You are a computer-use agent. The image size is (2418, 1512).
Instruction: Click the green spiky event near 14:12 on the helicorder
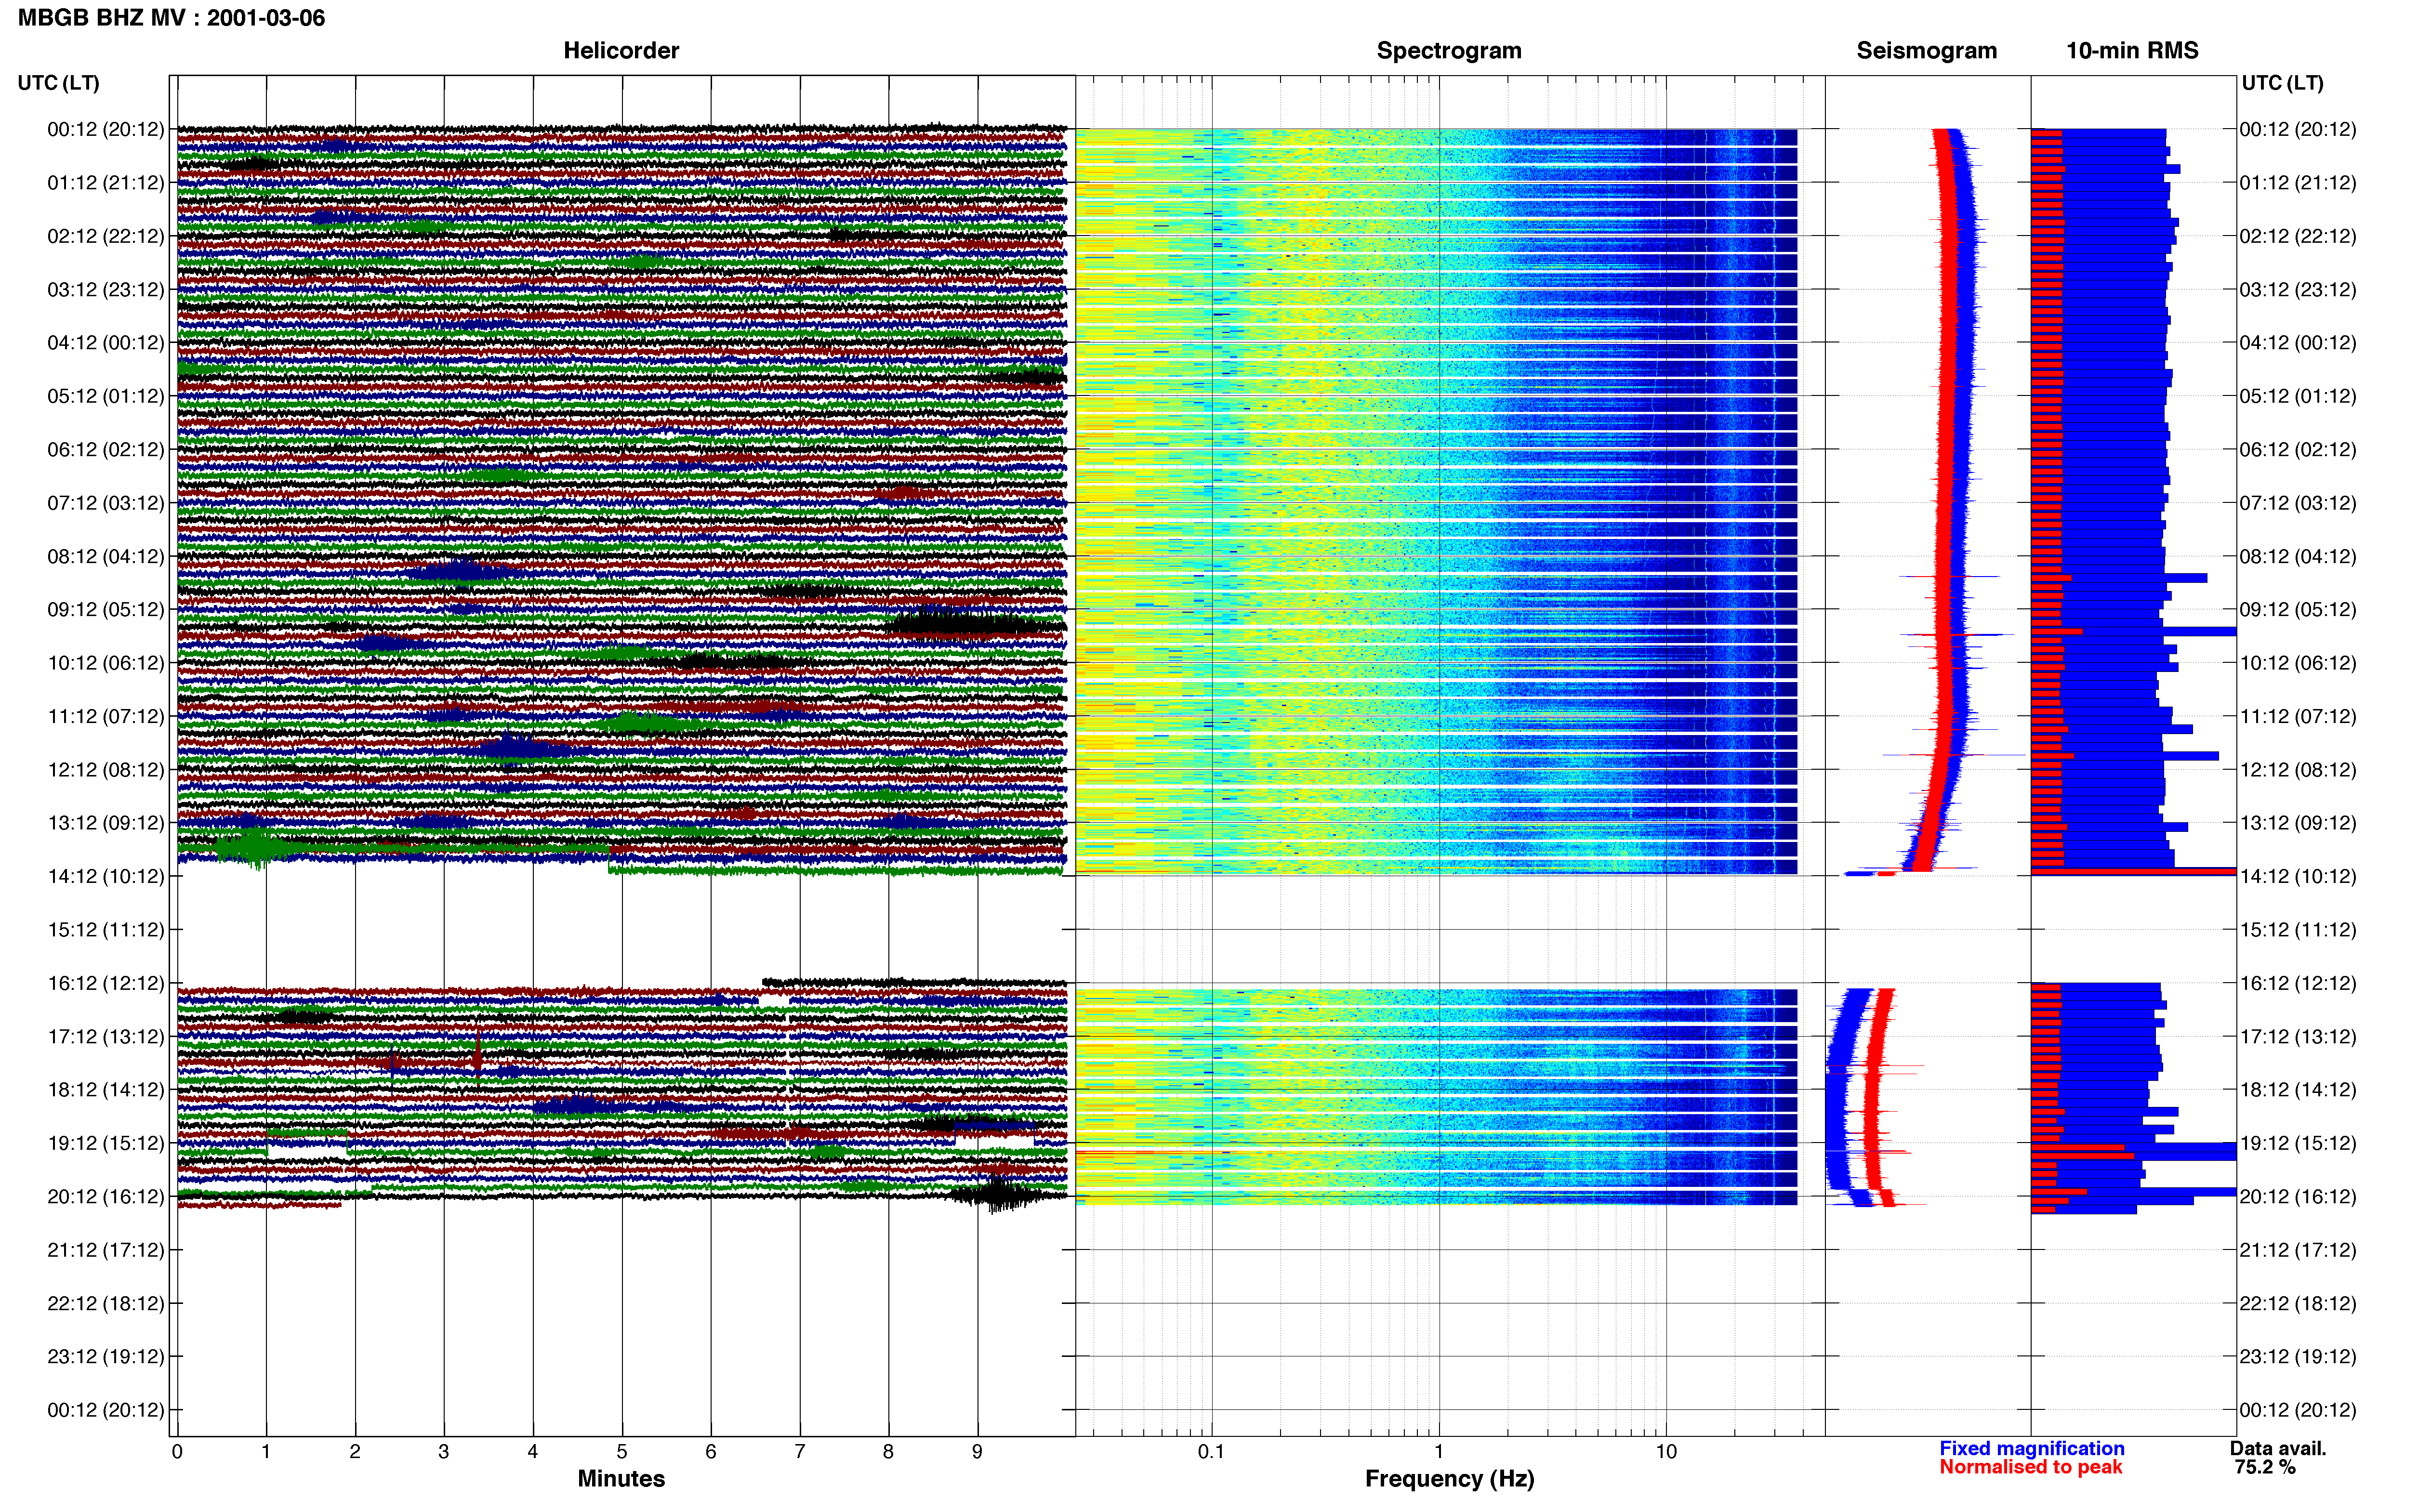pyautogui.click(x=255, y=848)
